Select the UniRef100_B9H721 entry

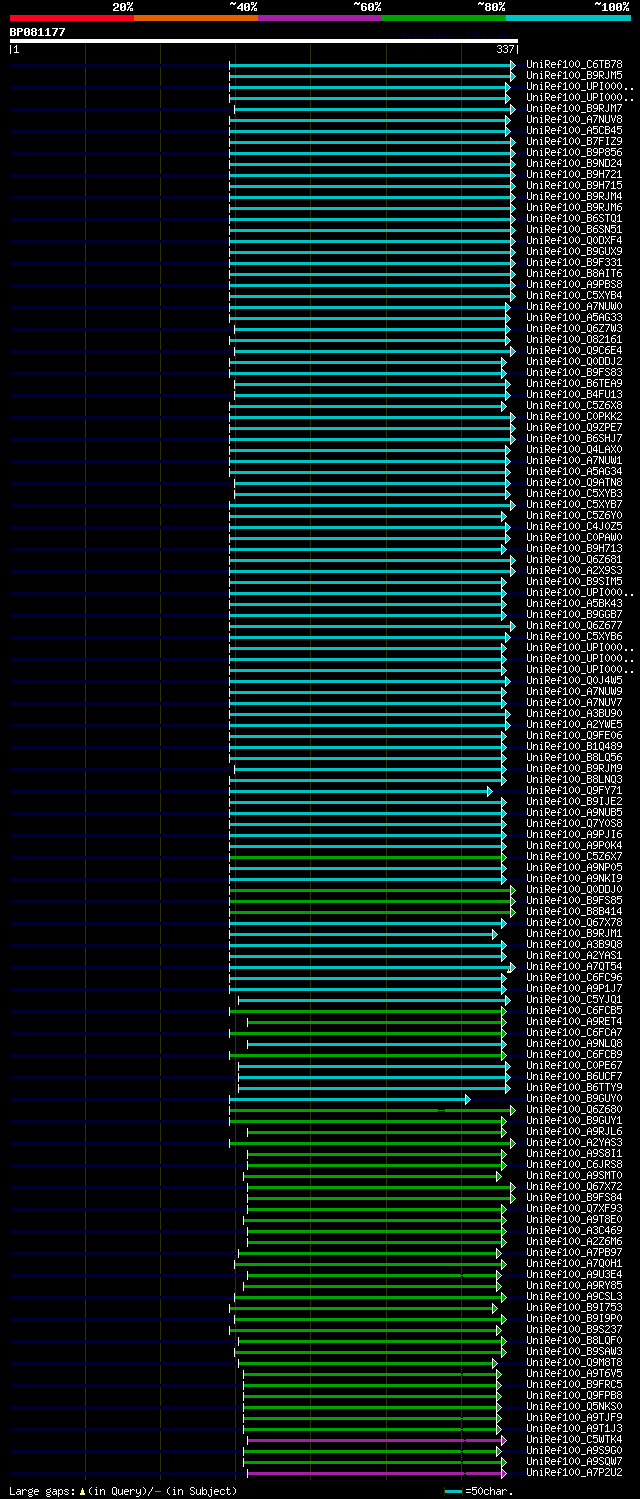[574, 174]
